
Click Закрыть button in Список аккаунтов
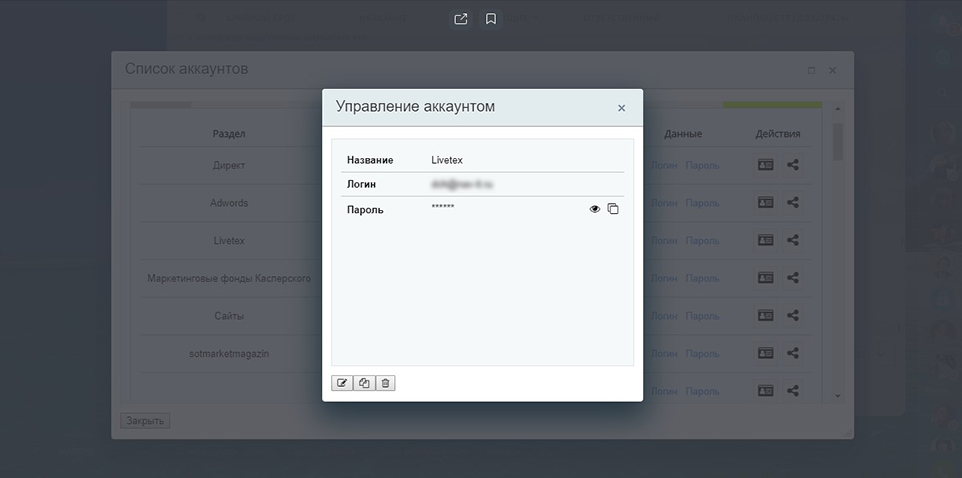(x=145, y=421)
